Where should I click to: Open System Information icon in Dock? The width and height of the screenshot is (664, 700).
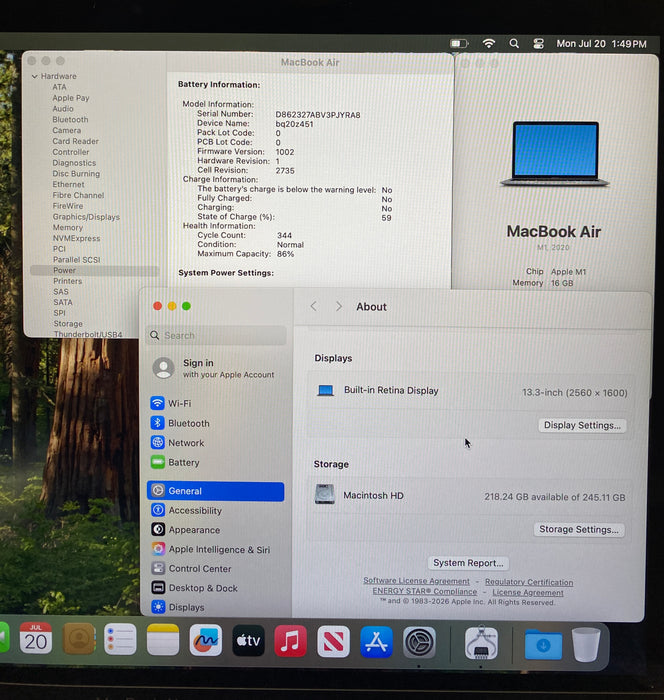pyautogui.click(x=481, y=643)
